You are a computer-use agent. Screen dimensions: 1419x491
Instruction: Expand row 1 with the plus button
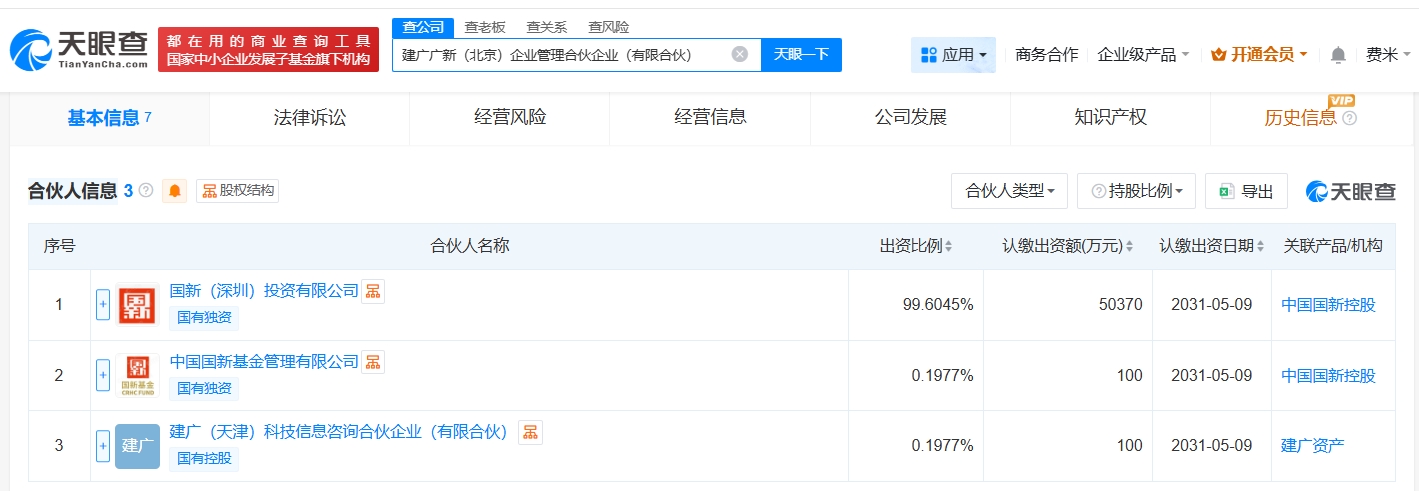point(103,305)
